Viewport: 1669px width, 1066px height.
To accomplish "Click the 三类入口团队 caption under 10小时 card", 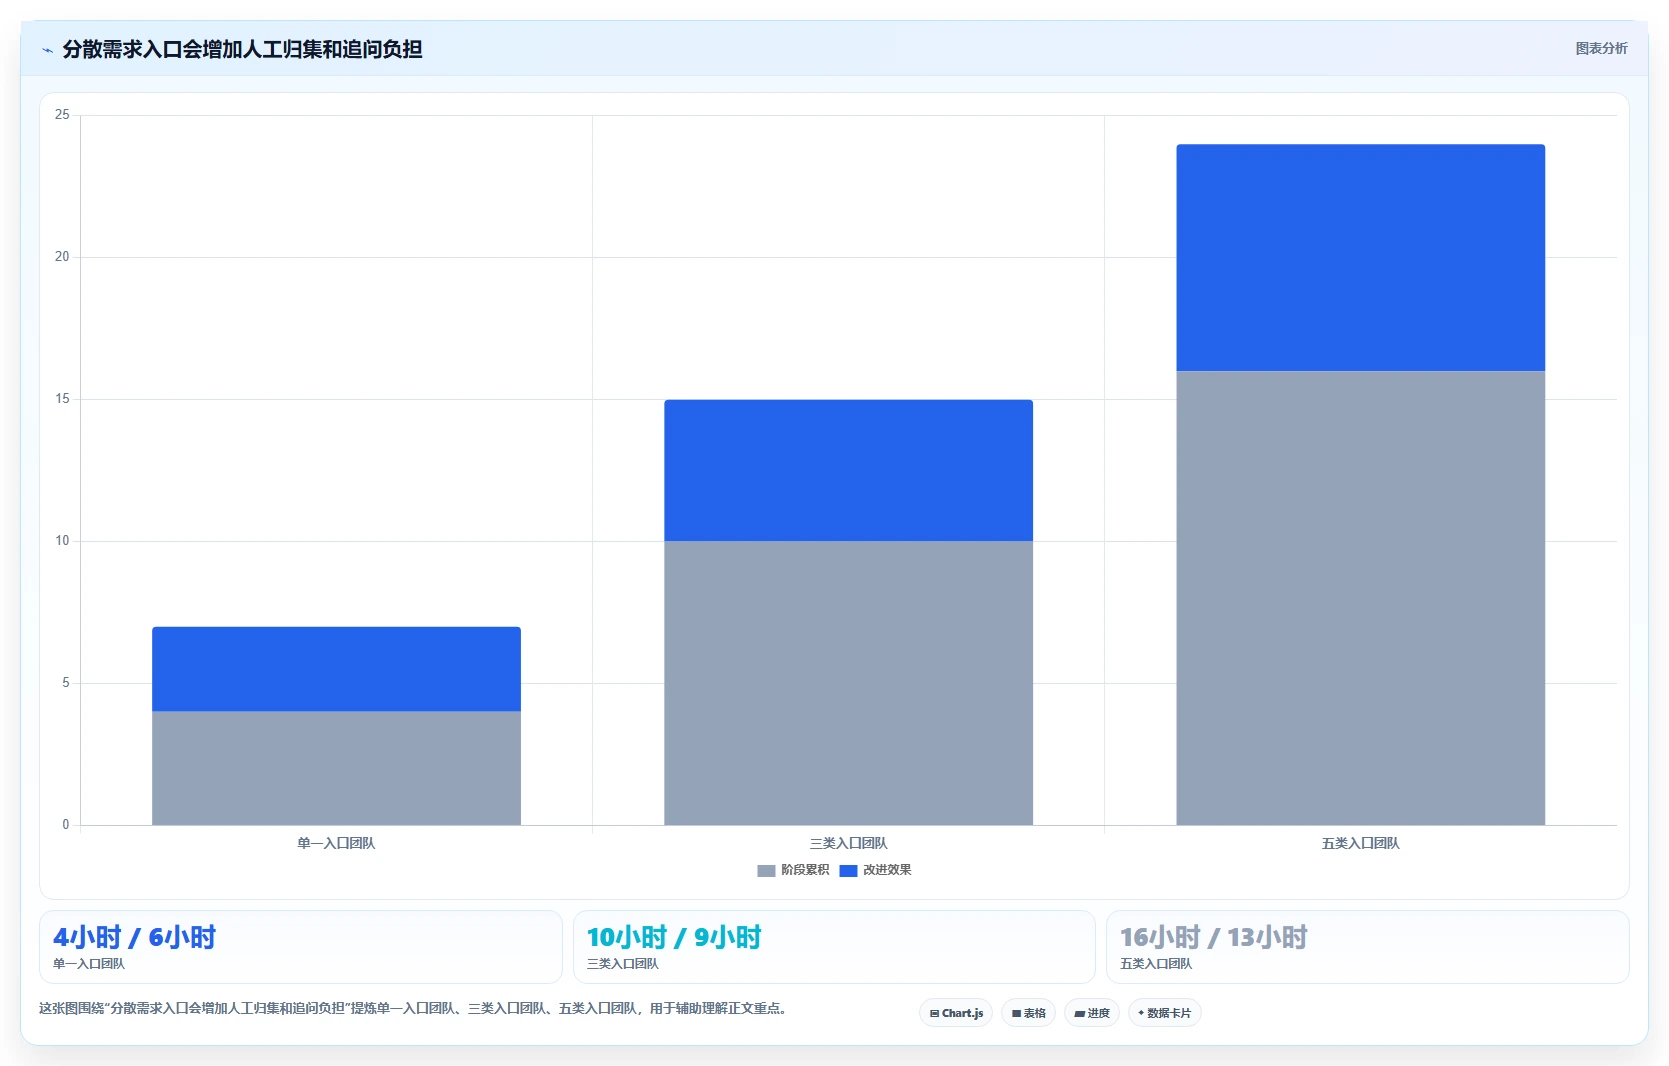I will 622,964.
